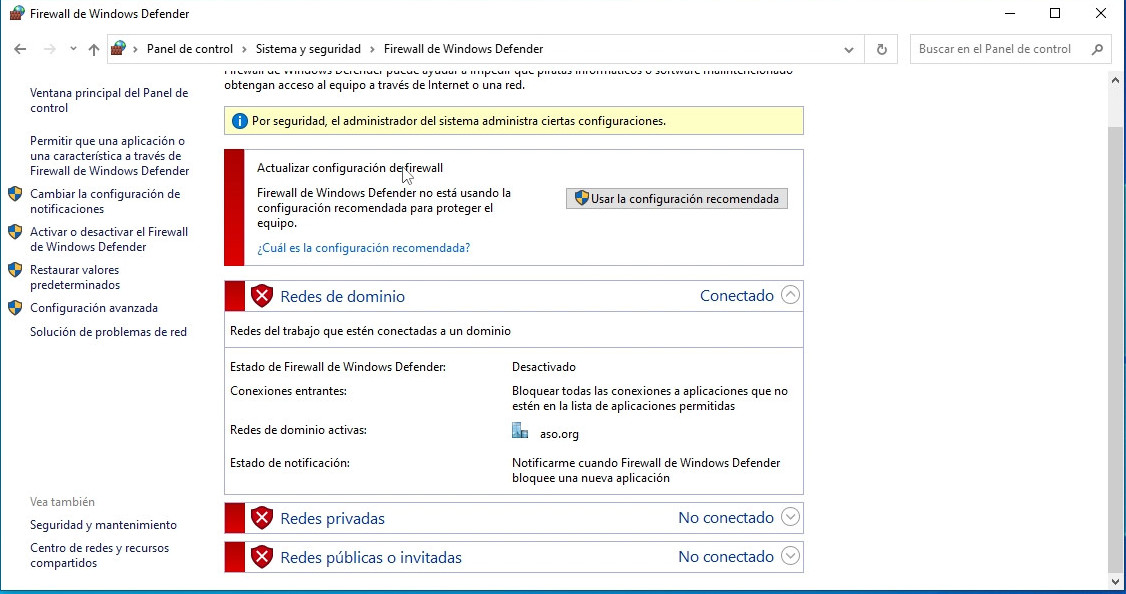Click red shield icon beside Redes privadas

pos(262,518)
